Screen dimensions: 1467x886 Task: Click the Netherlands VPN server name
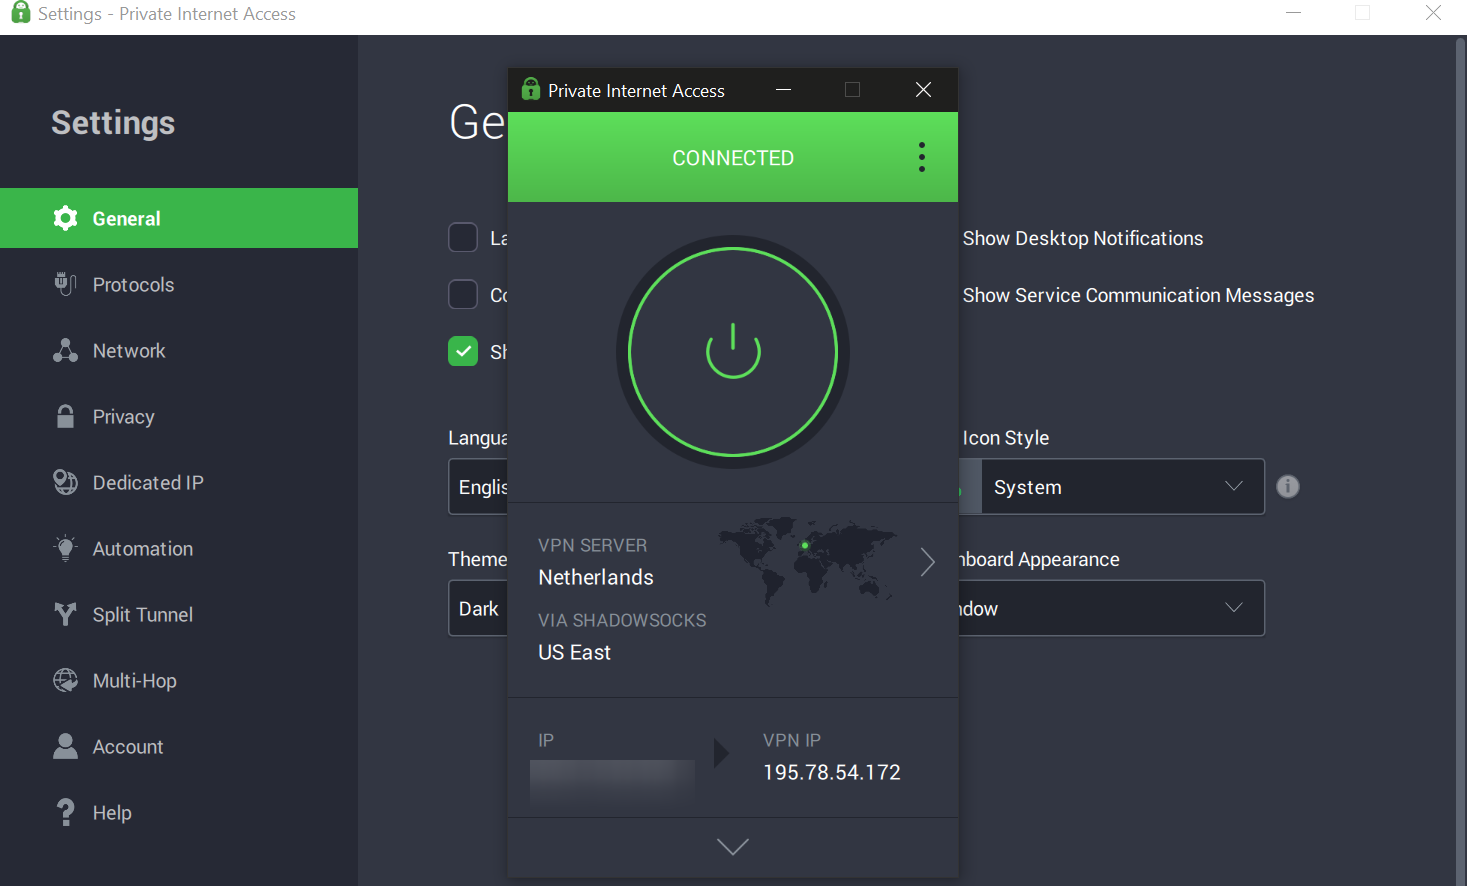click(x=596, y=577)
